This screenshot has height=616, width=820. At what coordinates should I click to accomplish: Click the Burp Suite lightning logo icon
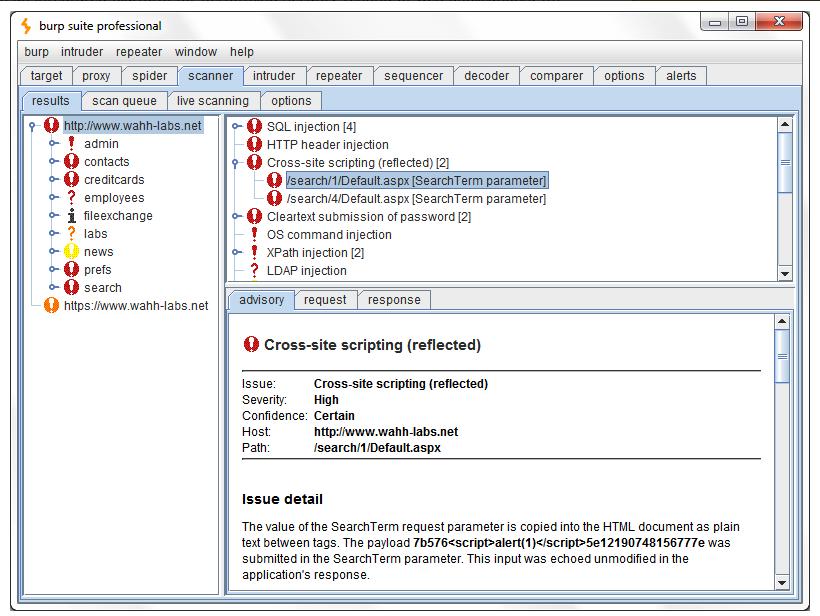tap(26, 26)
